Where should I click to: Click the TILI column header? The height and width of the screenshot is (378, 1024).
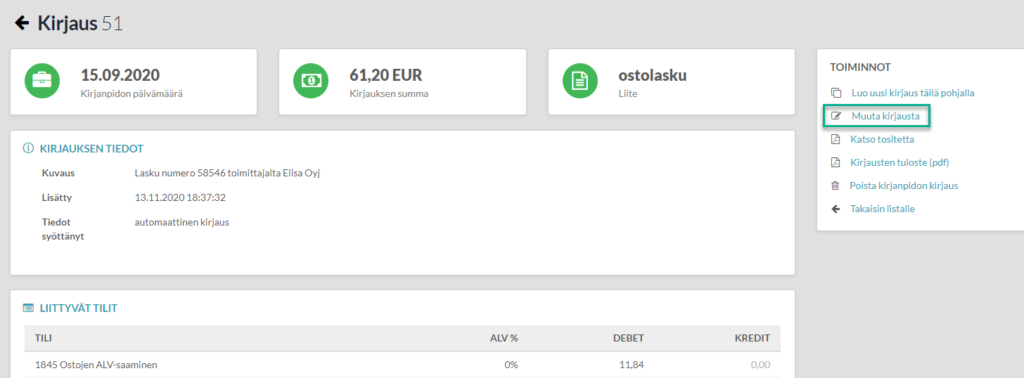(43, 338)
